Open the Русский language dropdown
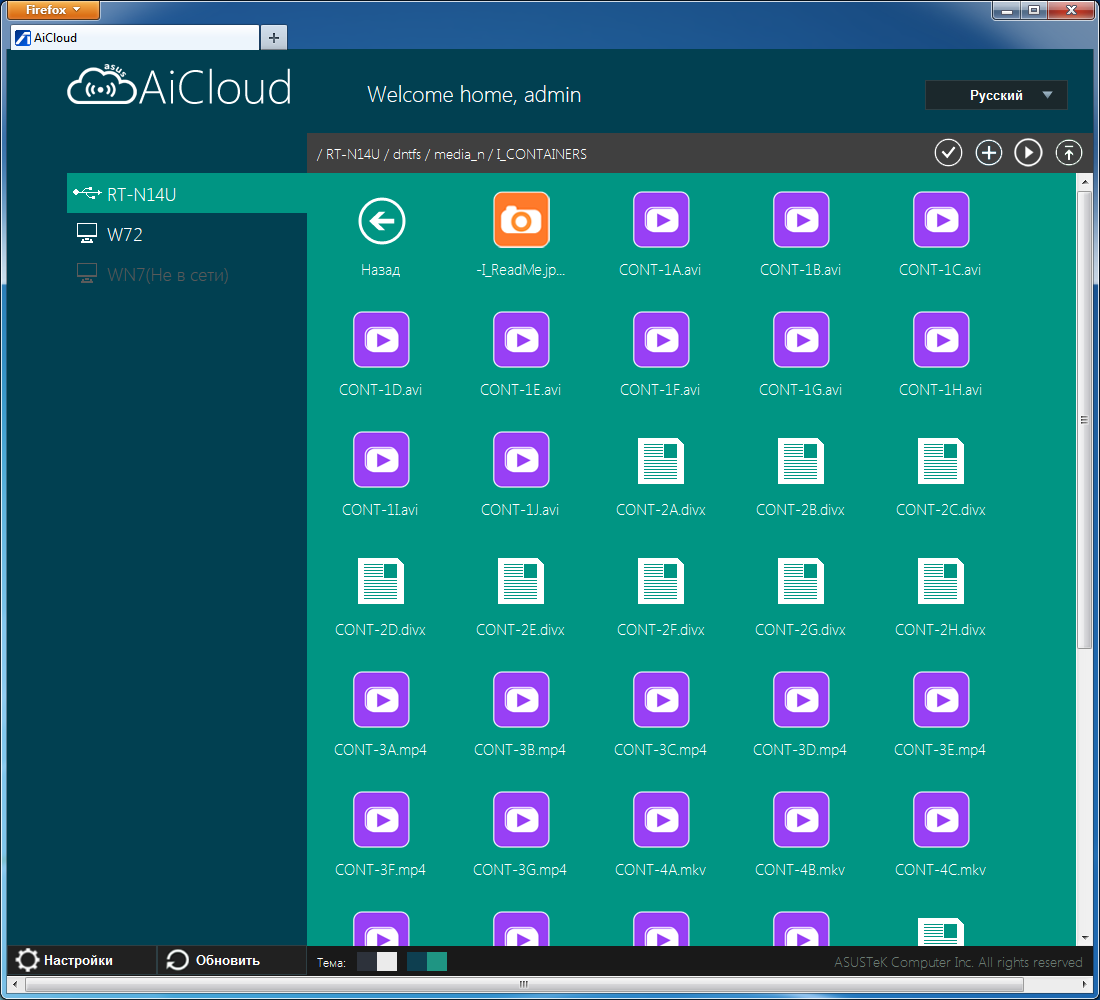This screenshot has height=1000, width=1100. [x=996, y=95]
